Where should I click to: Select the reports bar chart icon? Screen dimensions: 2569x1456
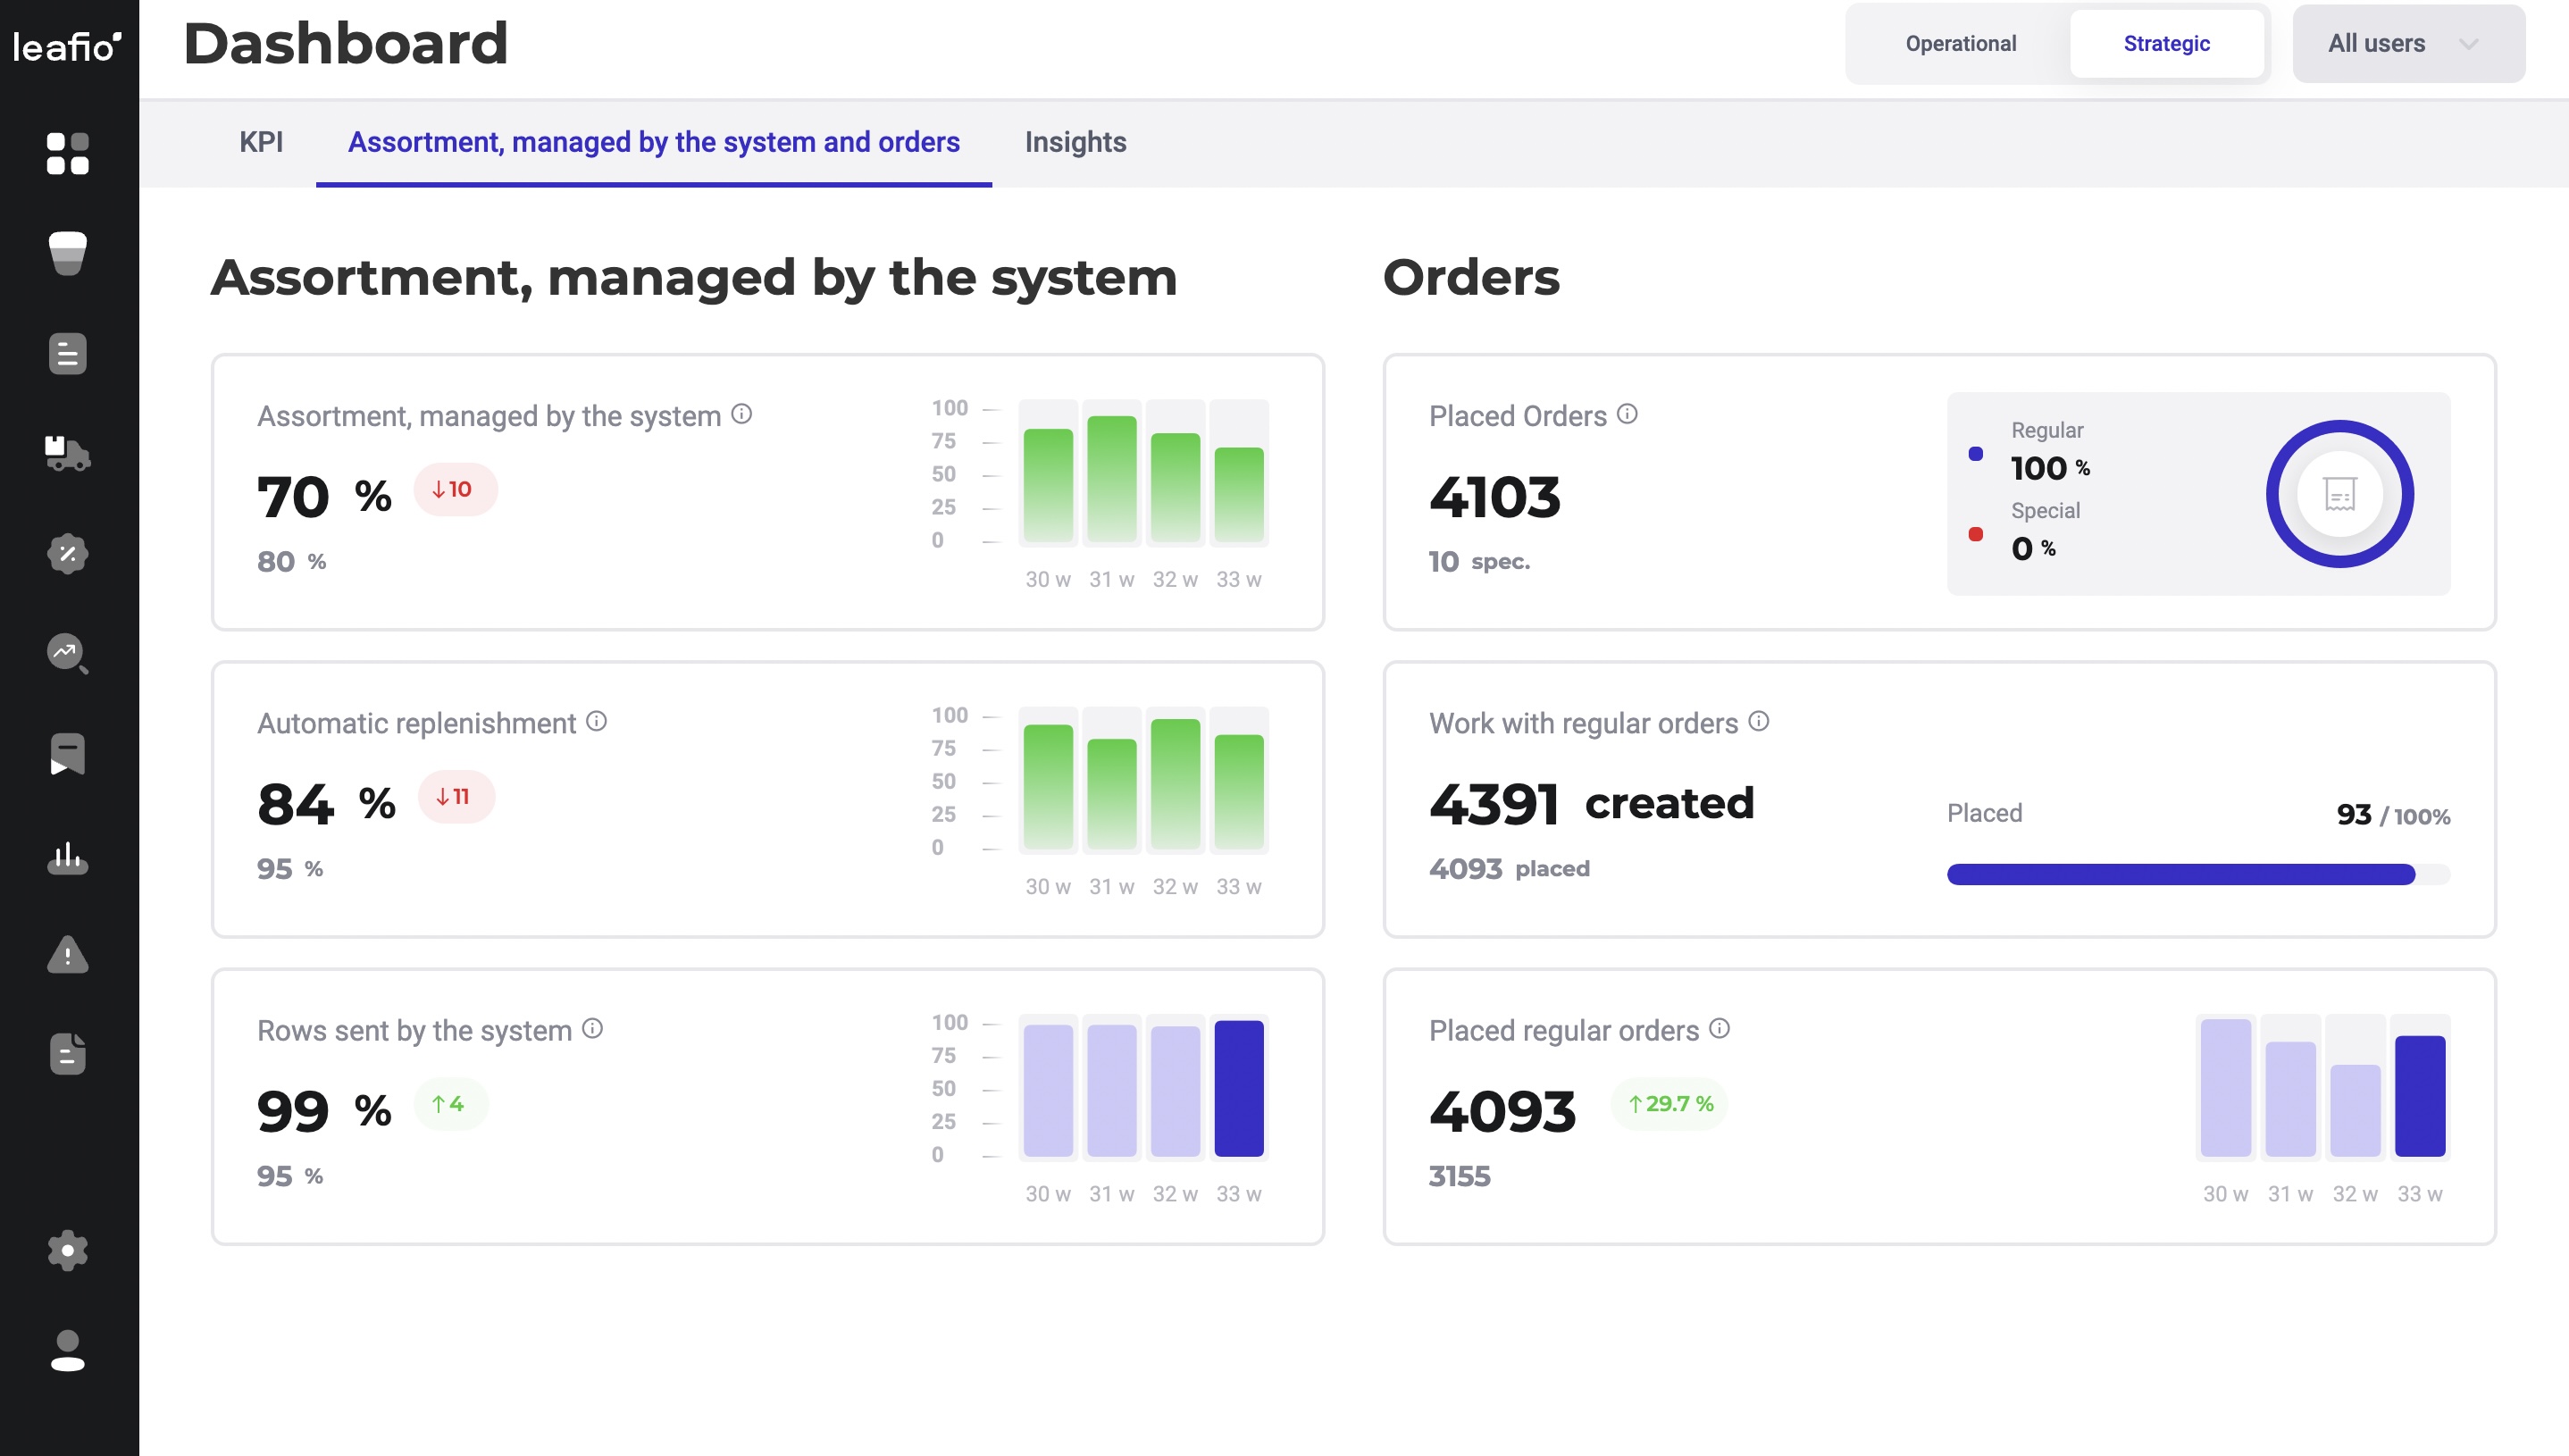[x=67, y=855]
